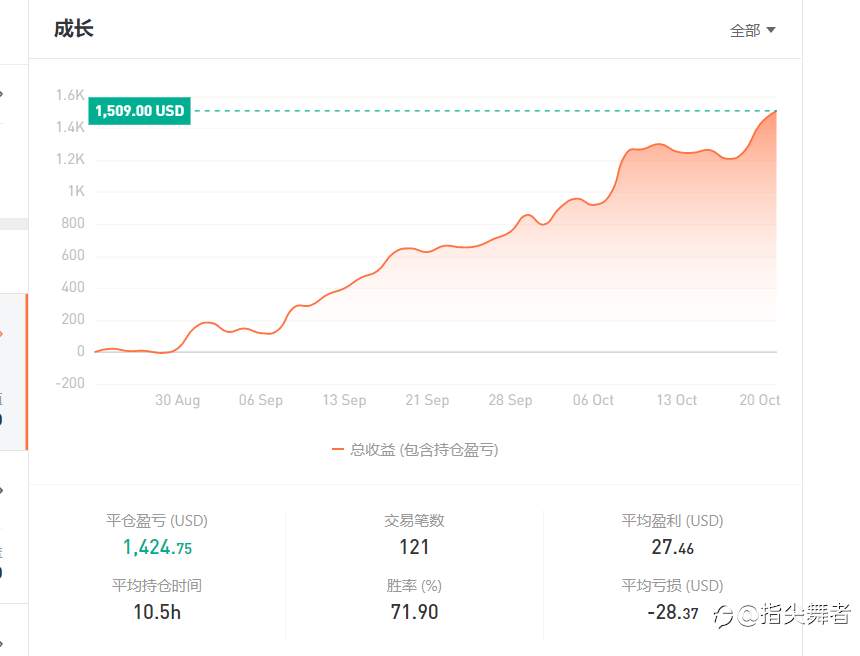Select the highlighted orange-bordered sidebar item
Image resolution: width=860 pixels, height=656 pixels.
click(x=14, y=372)
